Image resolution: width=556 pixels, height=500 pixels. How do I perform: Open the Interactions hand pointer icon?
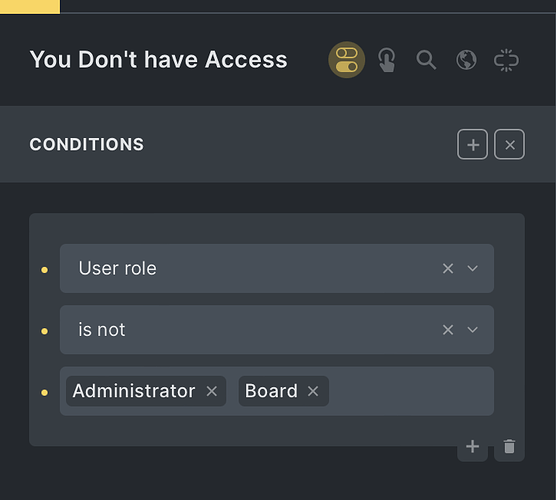click(387, 60)
